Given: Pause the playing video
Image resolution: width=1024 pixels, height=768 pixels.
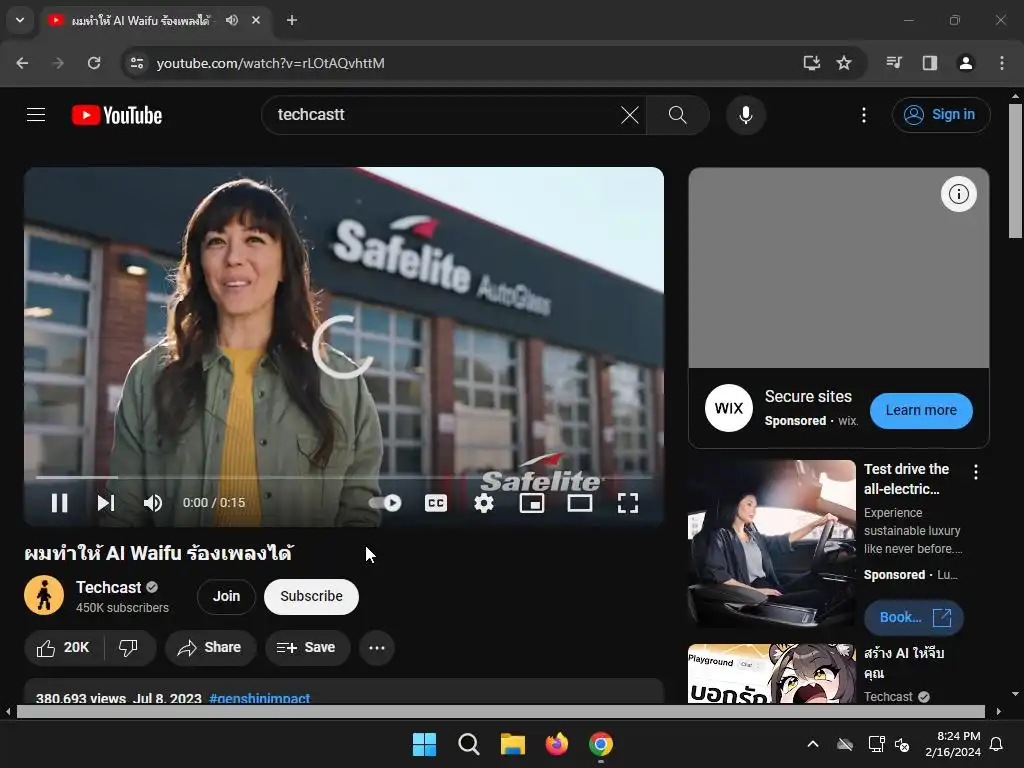Looking at the screenshot, I should (59, 503).
